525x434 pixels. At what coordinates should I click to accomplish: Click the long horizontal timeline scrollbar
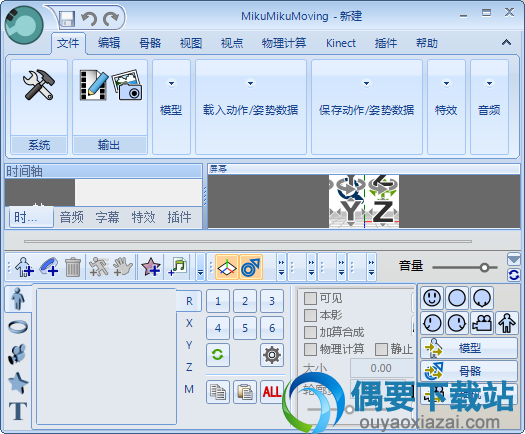coord(248,241)
